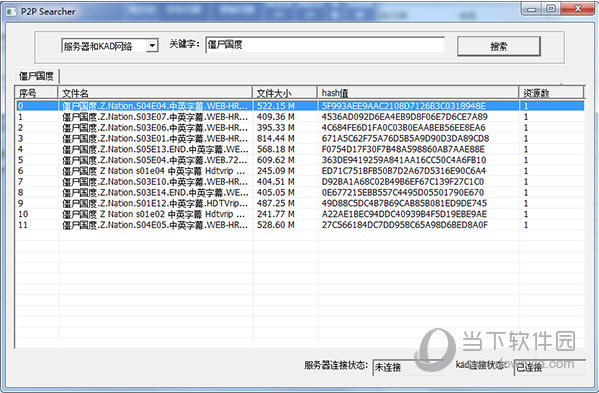Close the P2P Searcher window
This screenshot has height=393, width=599.
[578, 8]
